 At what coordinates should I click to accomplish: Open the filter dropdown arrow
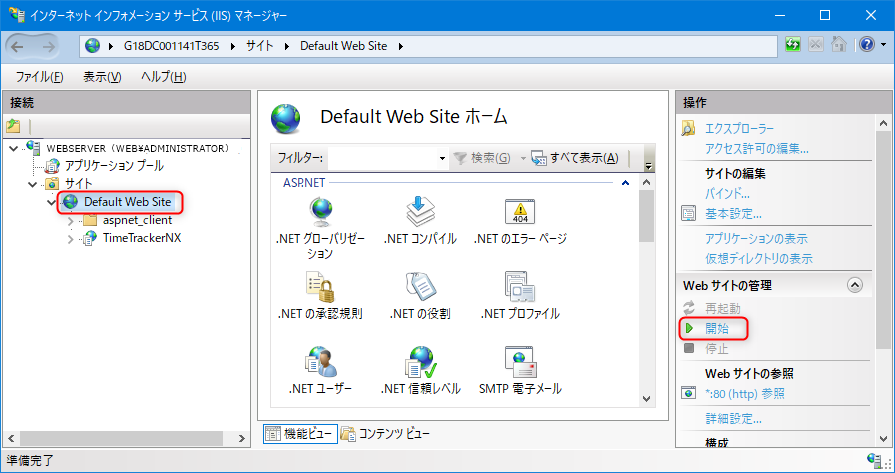pyautogui.click(x=442, y=159)
